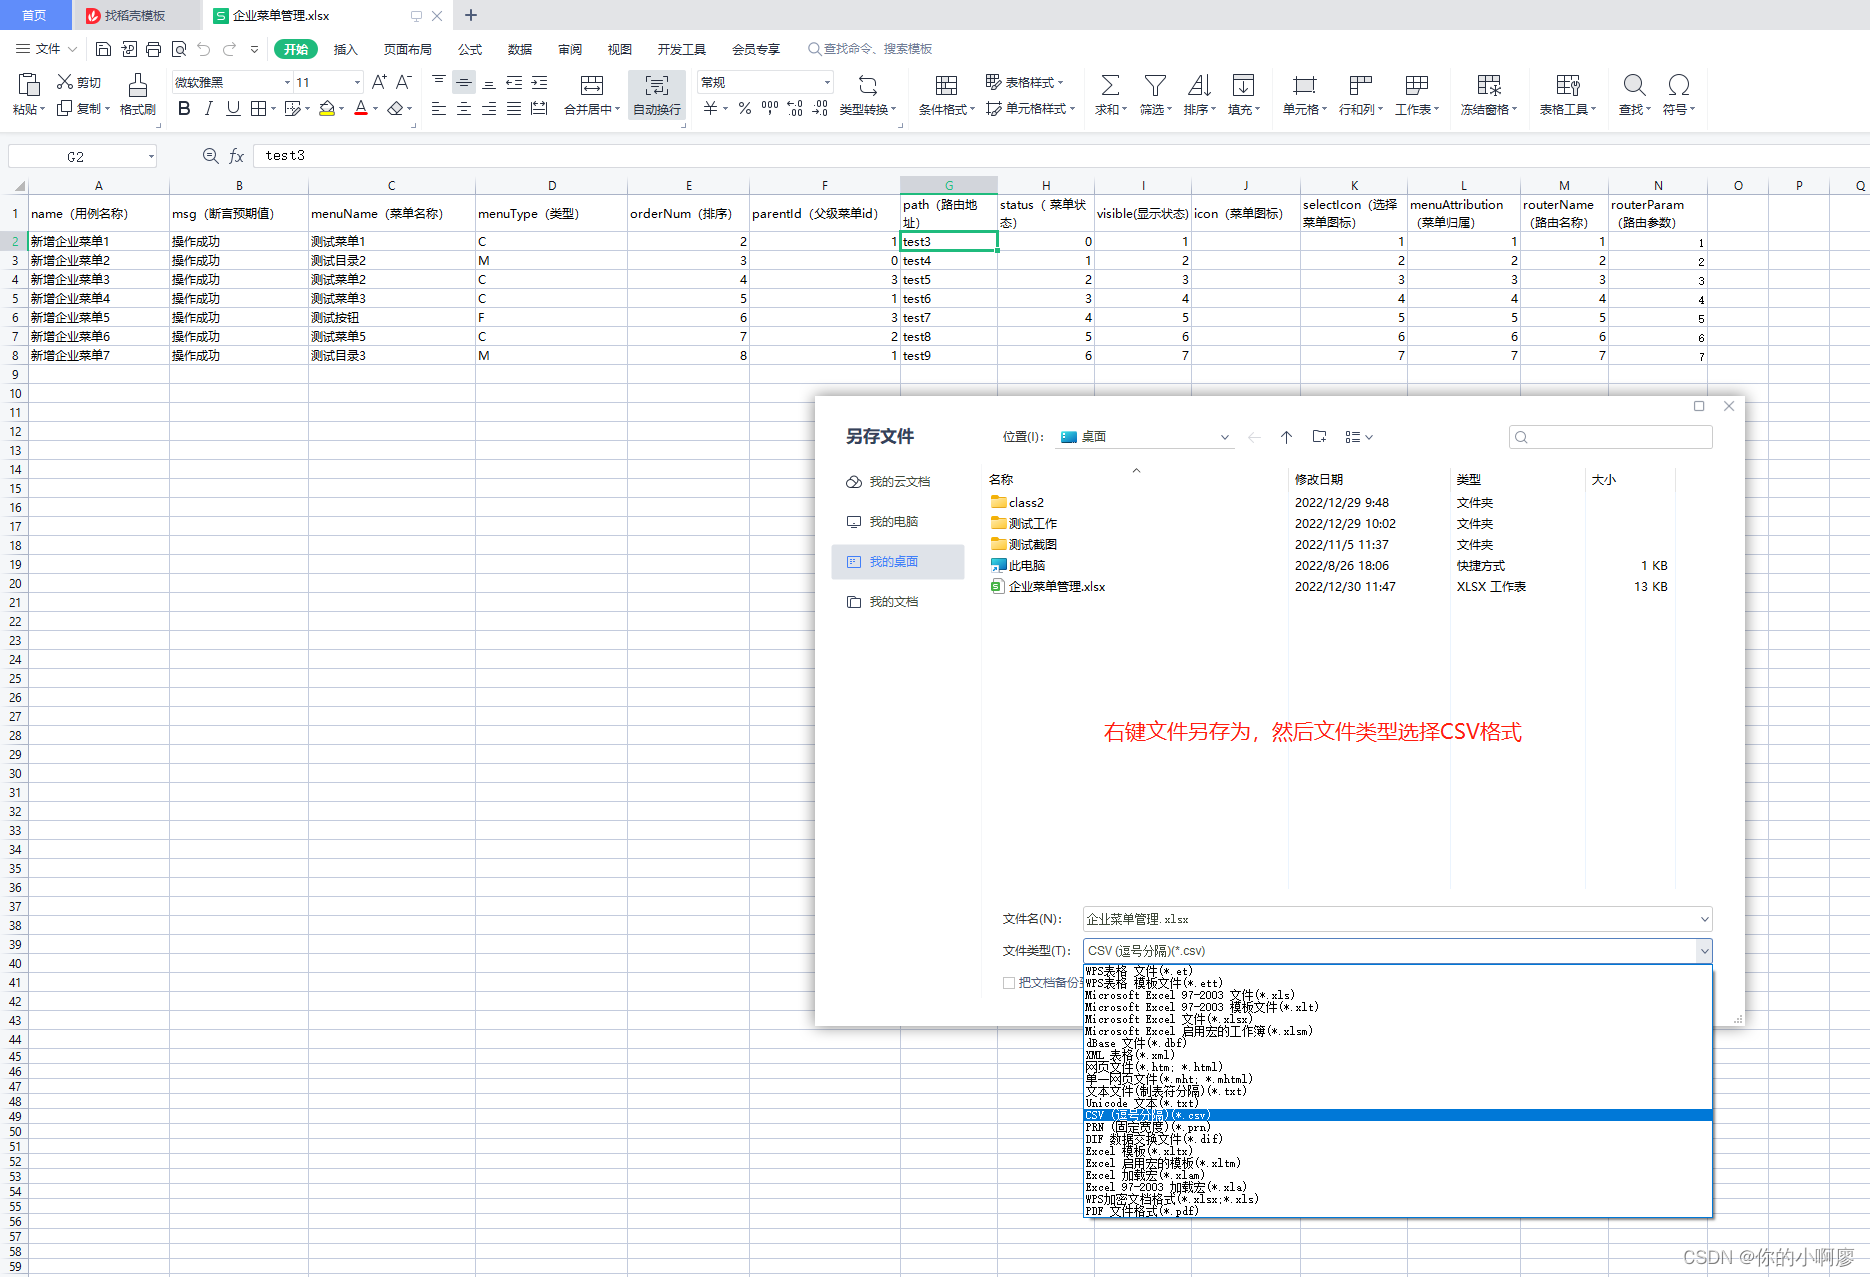Open the font size dropdown
Viewport: 1870px width, 1277px height.
click(357, 82)
